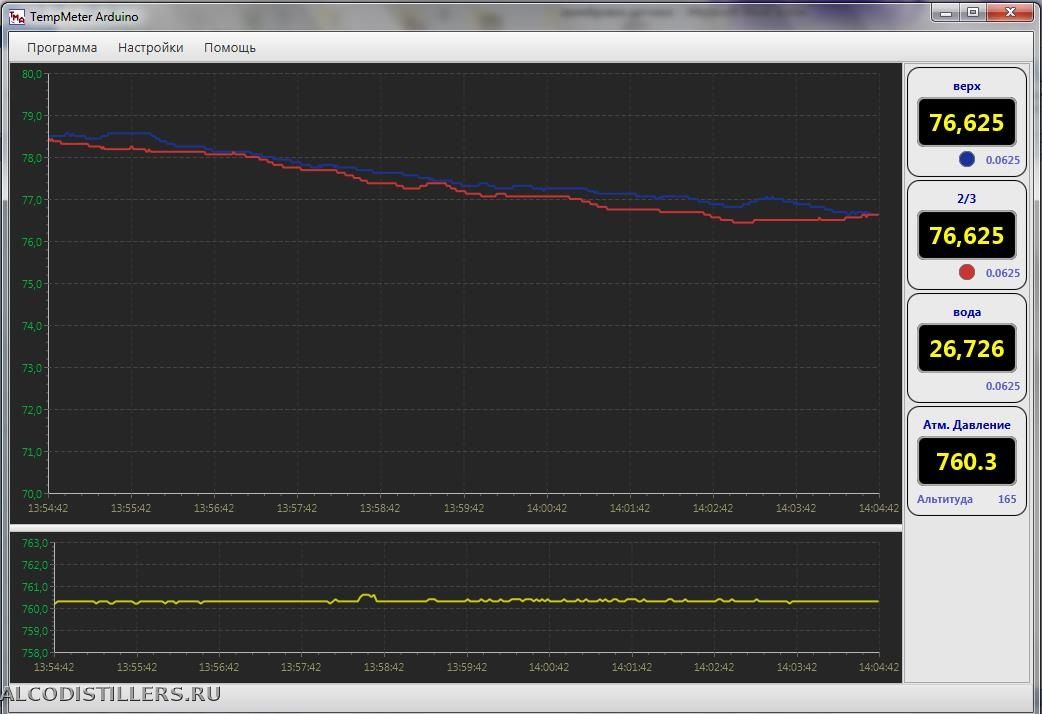The height and width of the screenshot is (714, 1042).
Task: Click 13:54:42 on the temperature chart axis
Action: (x=48, y=508)
